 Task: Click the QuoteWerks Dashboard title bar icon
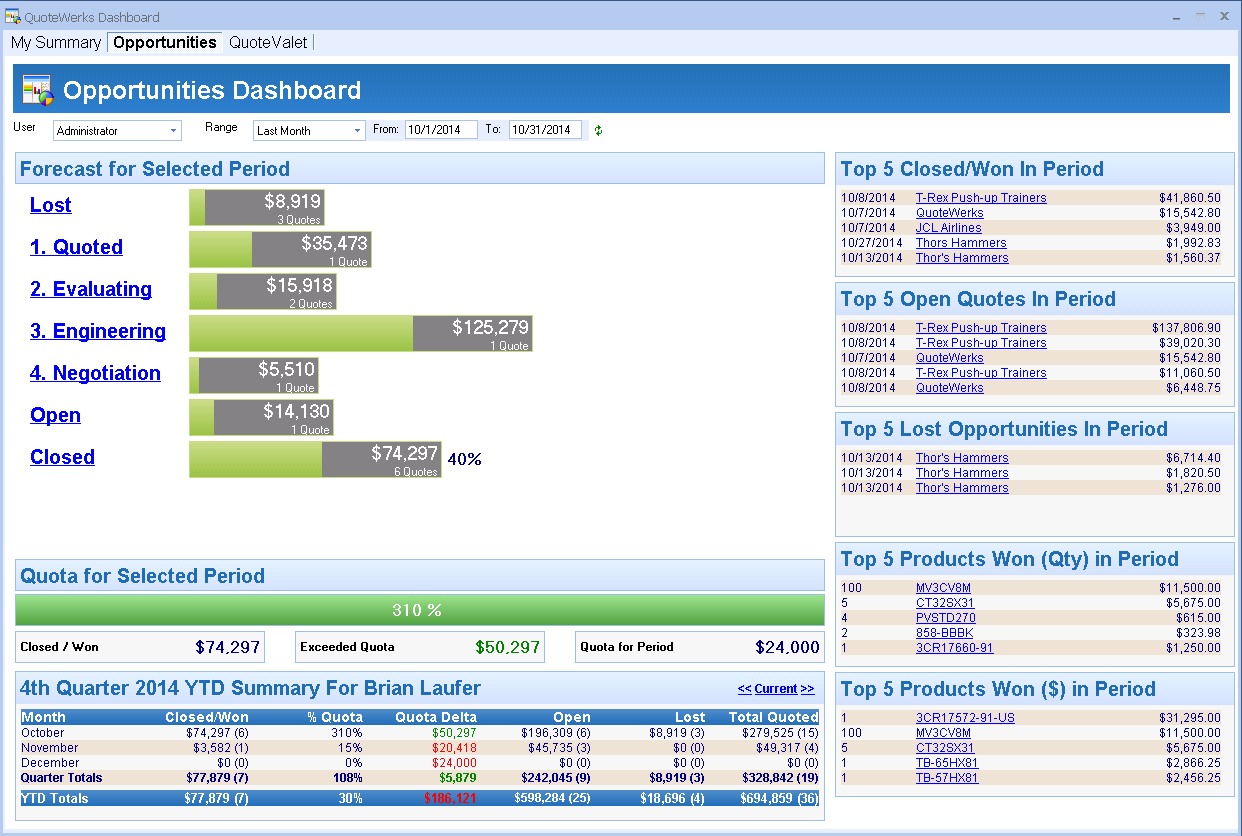pos(12,17)
